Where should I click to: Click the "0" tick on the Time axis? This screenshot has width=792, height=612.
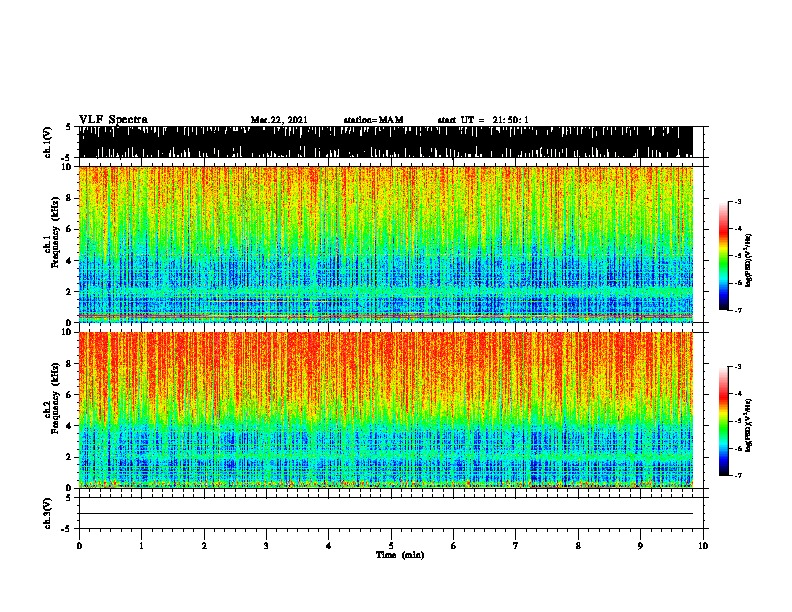(79, 546)
